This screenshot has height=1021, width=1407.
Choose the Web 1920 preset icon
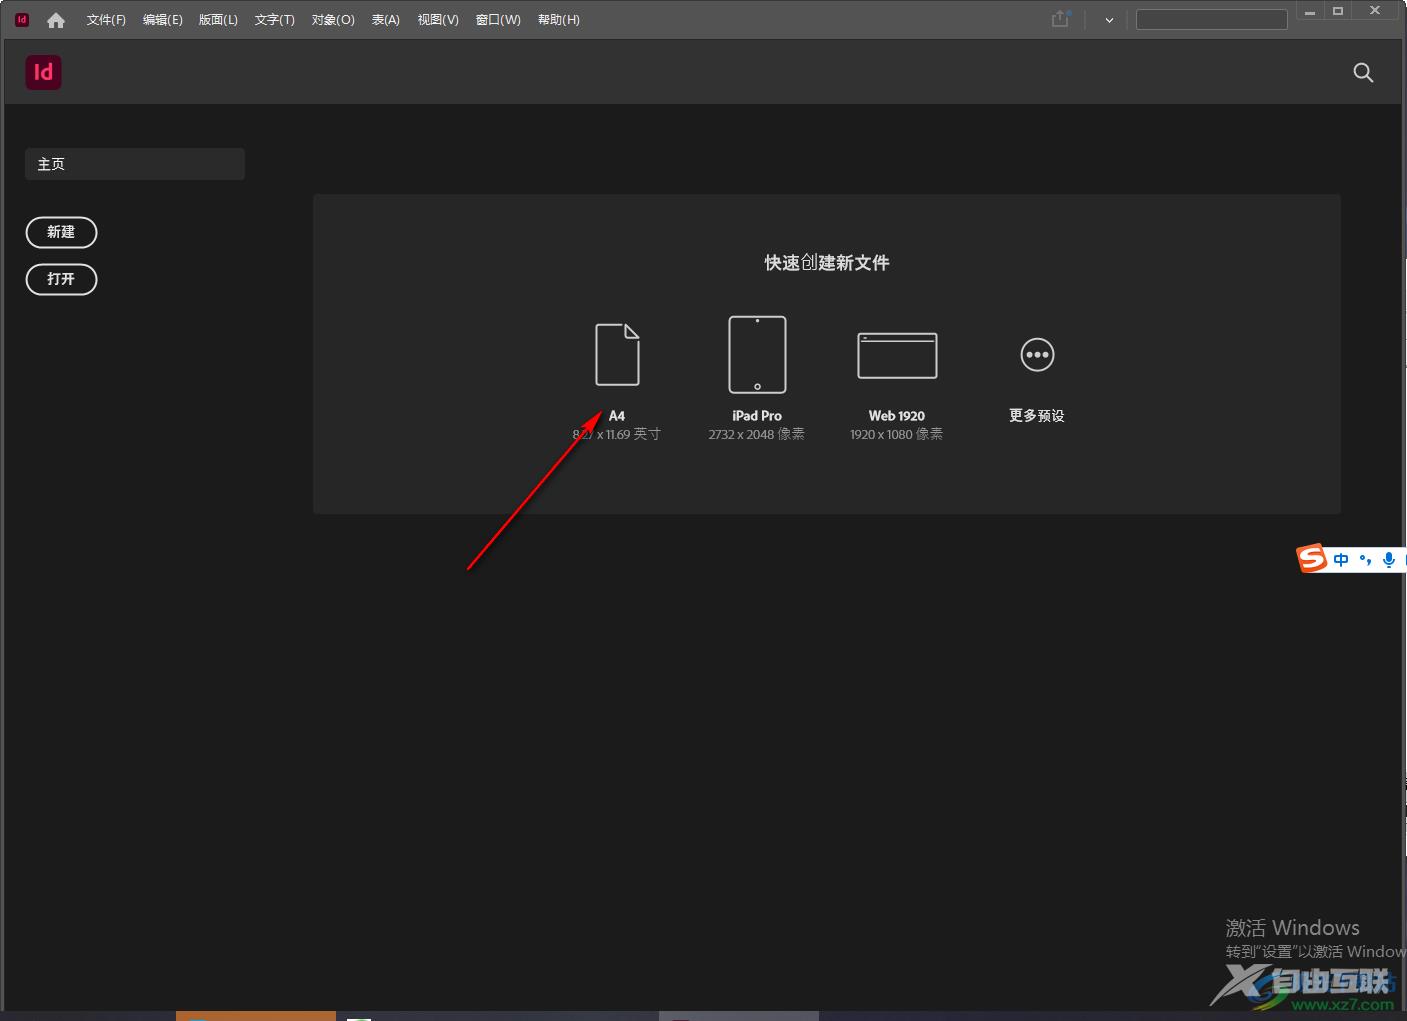tap(897, 355)
